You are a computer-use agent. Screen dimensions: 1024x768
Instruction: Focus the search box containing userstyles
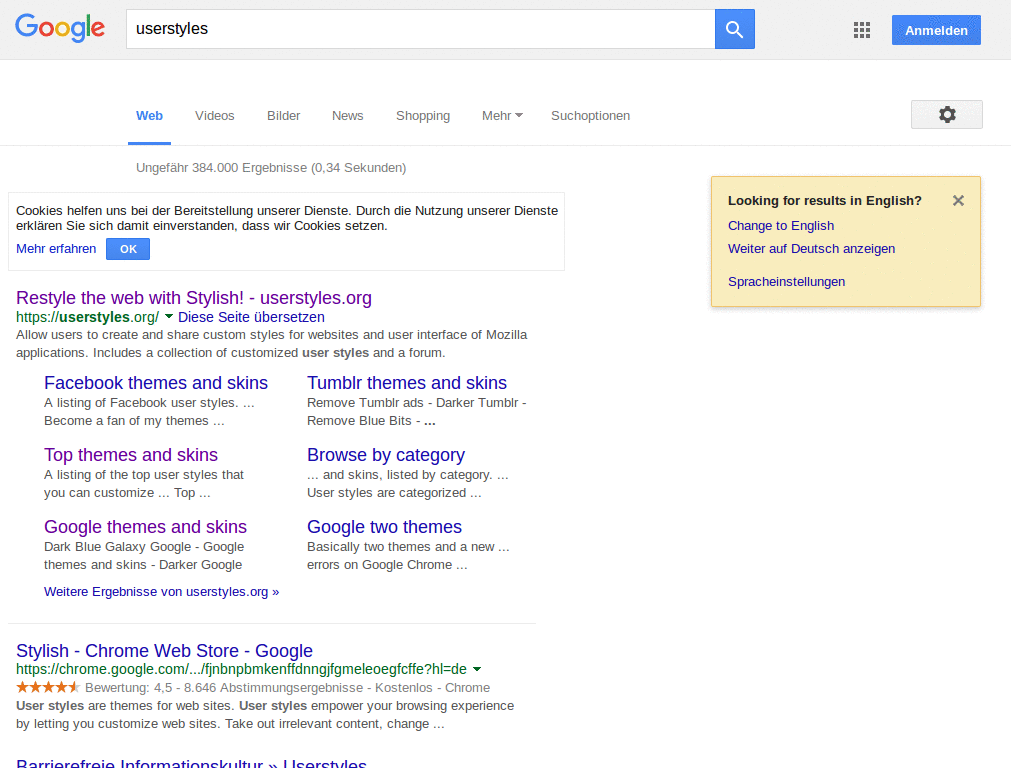[421, 29]
